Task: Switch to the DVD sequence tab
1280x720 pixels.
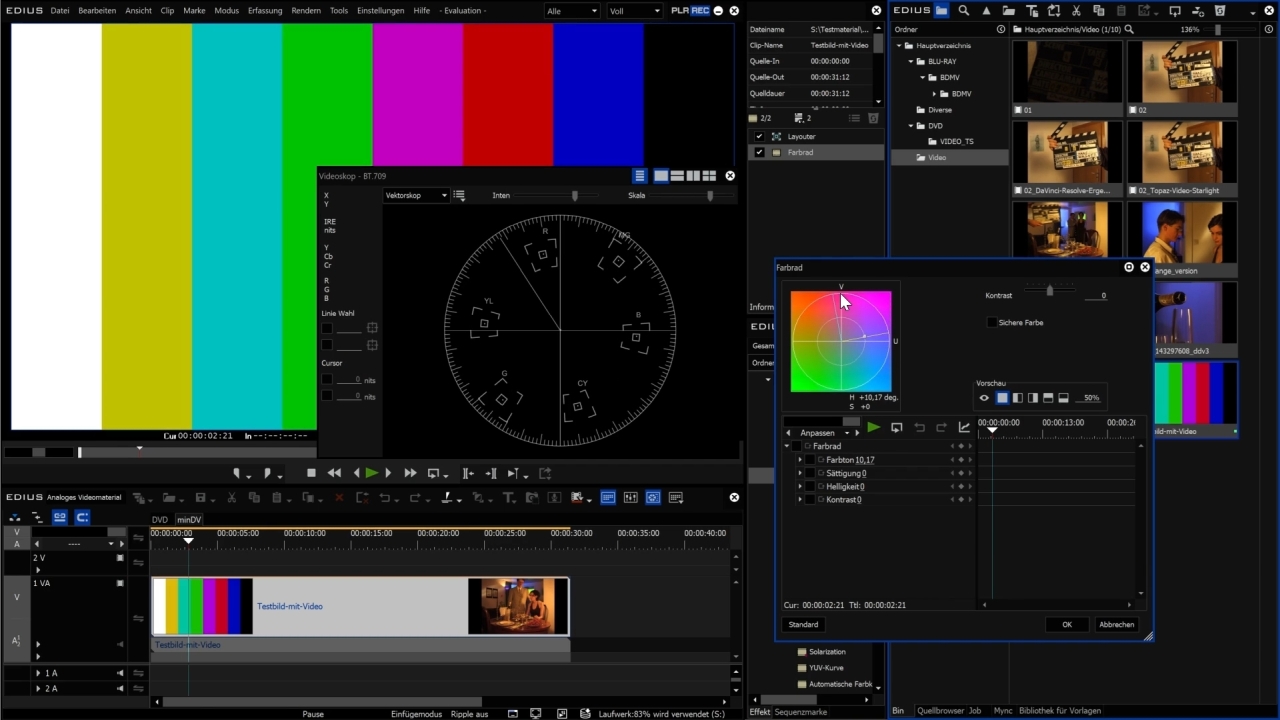Action: click(160, 520)
